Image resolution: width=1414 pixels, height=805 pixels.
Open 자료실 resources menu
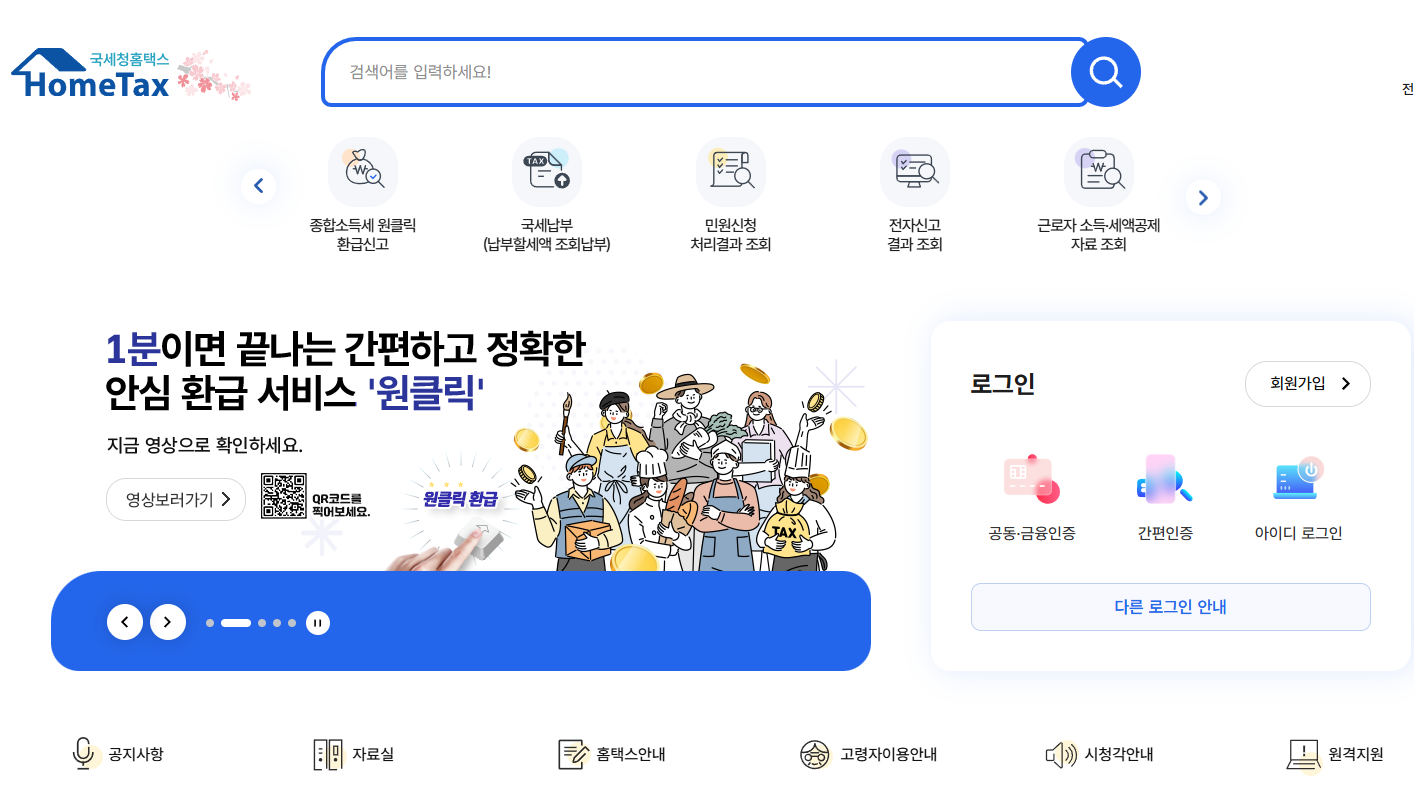354,754
